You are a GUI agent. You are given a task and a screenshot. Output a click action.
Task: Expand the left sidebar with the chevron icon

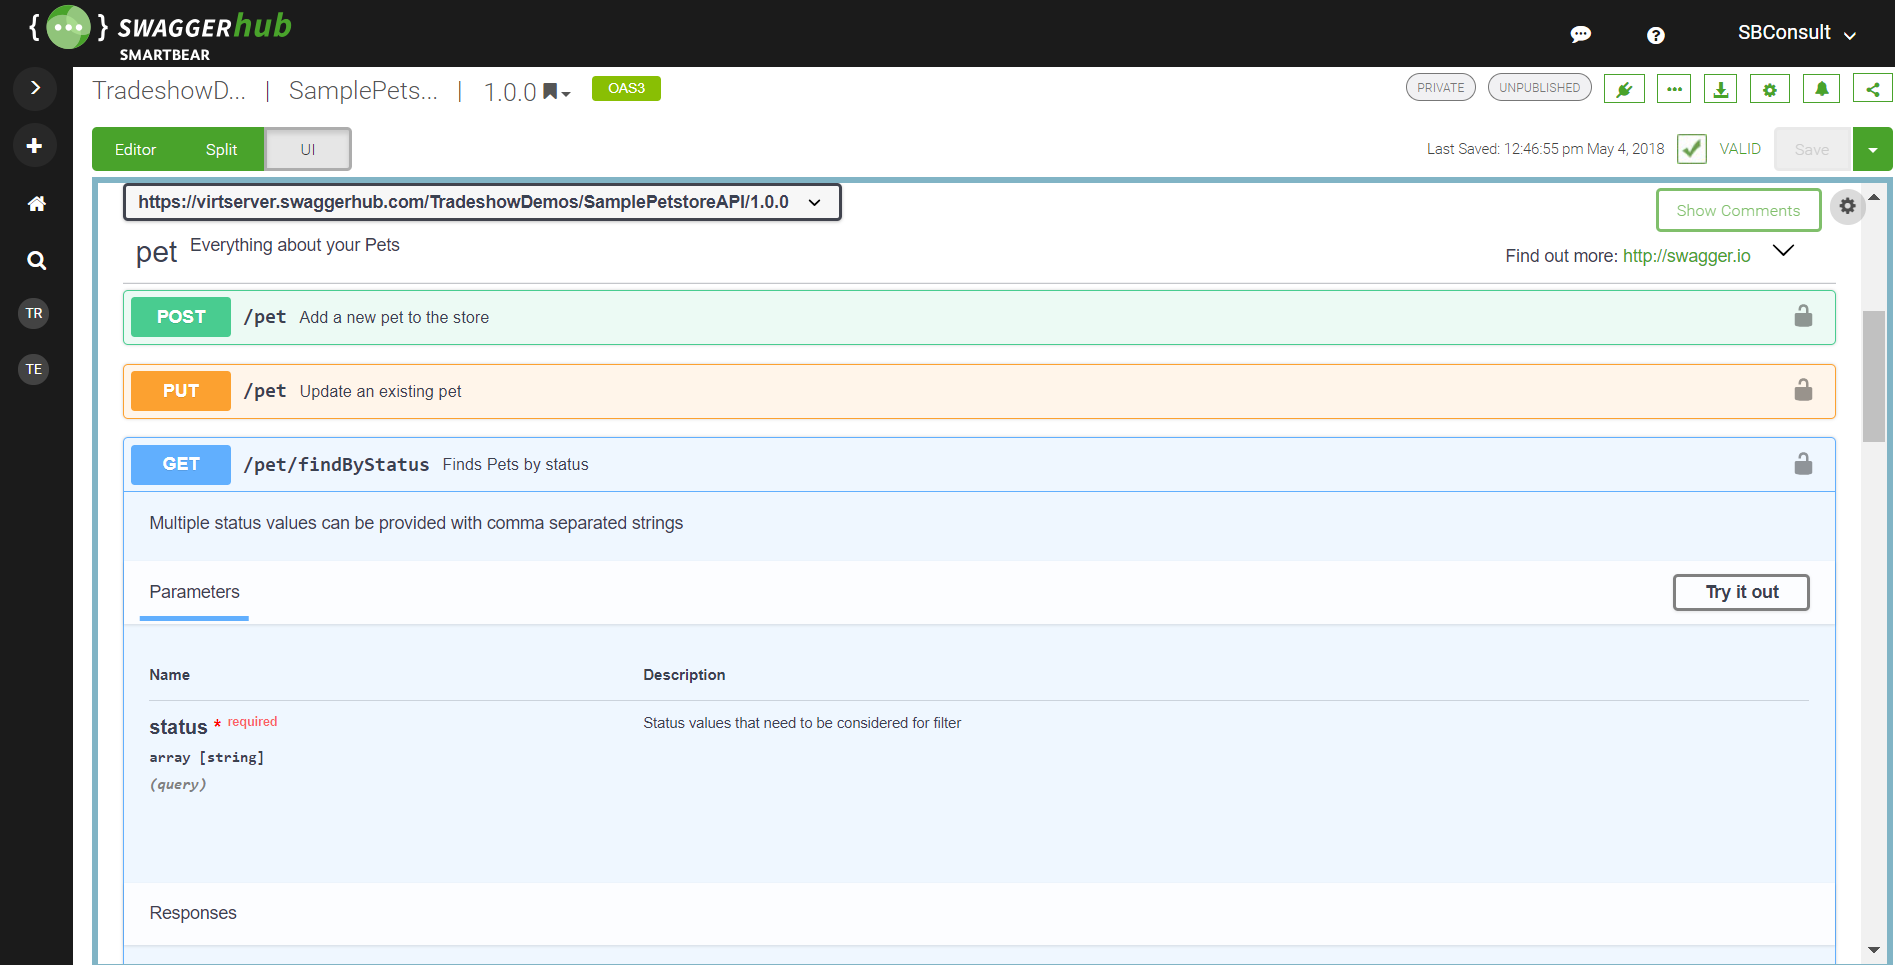pos(35,88)
